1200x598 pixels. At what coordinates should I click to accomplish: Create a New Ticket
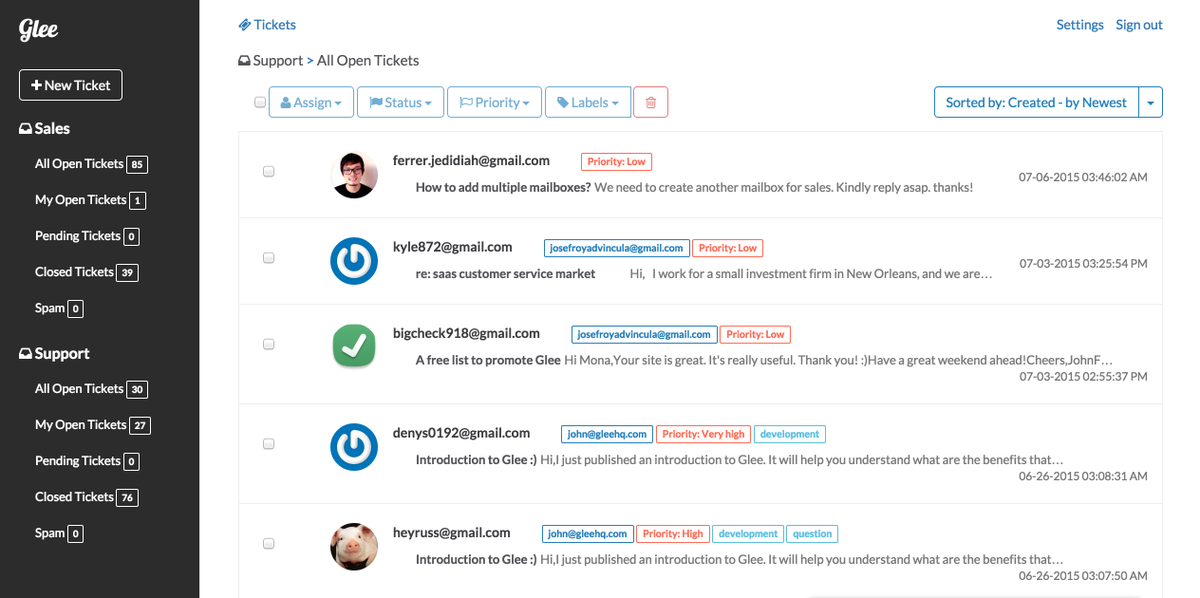tap(71, 85)
